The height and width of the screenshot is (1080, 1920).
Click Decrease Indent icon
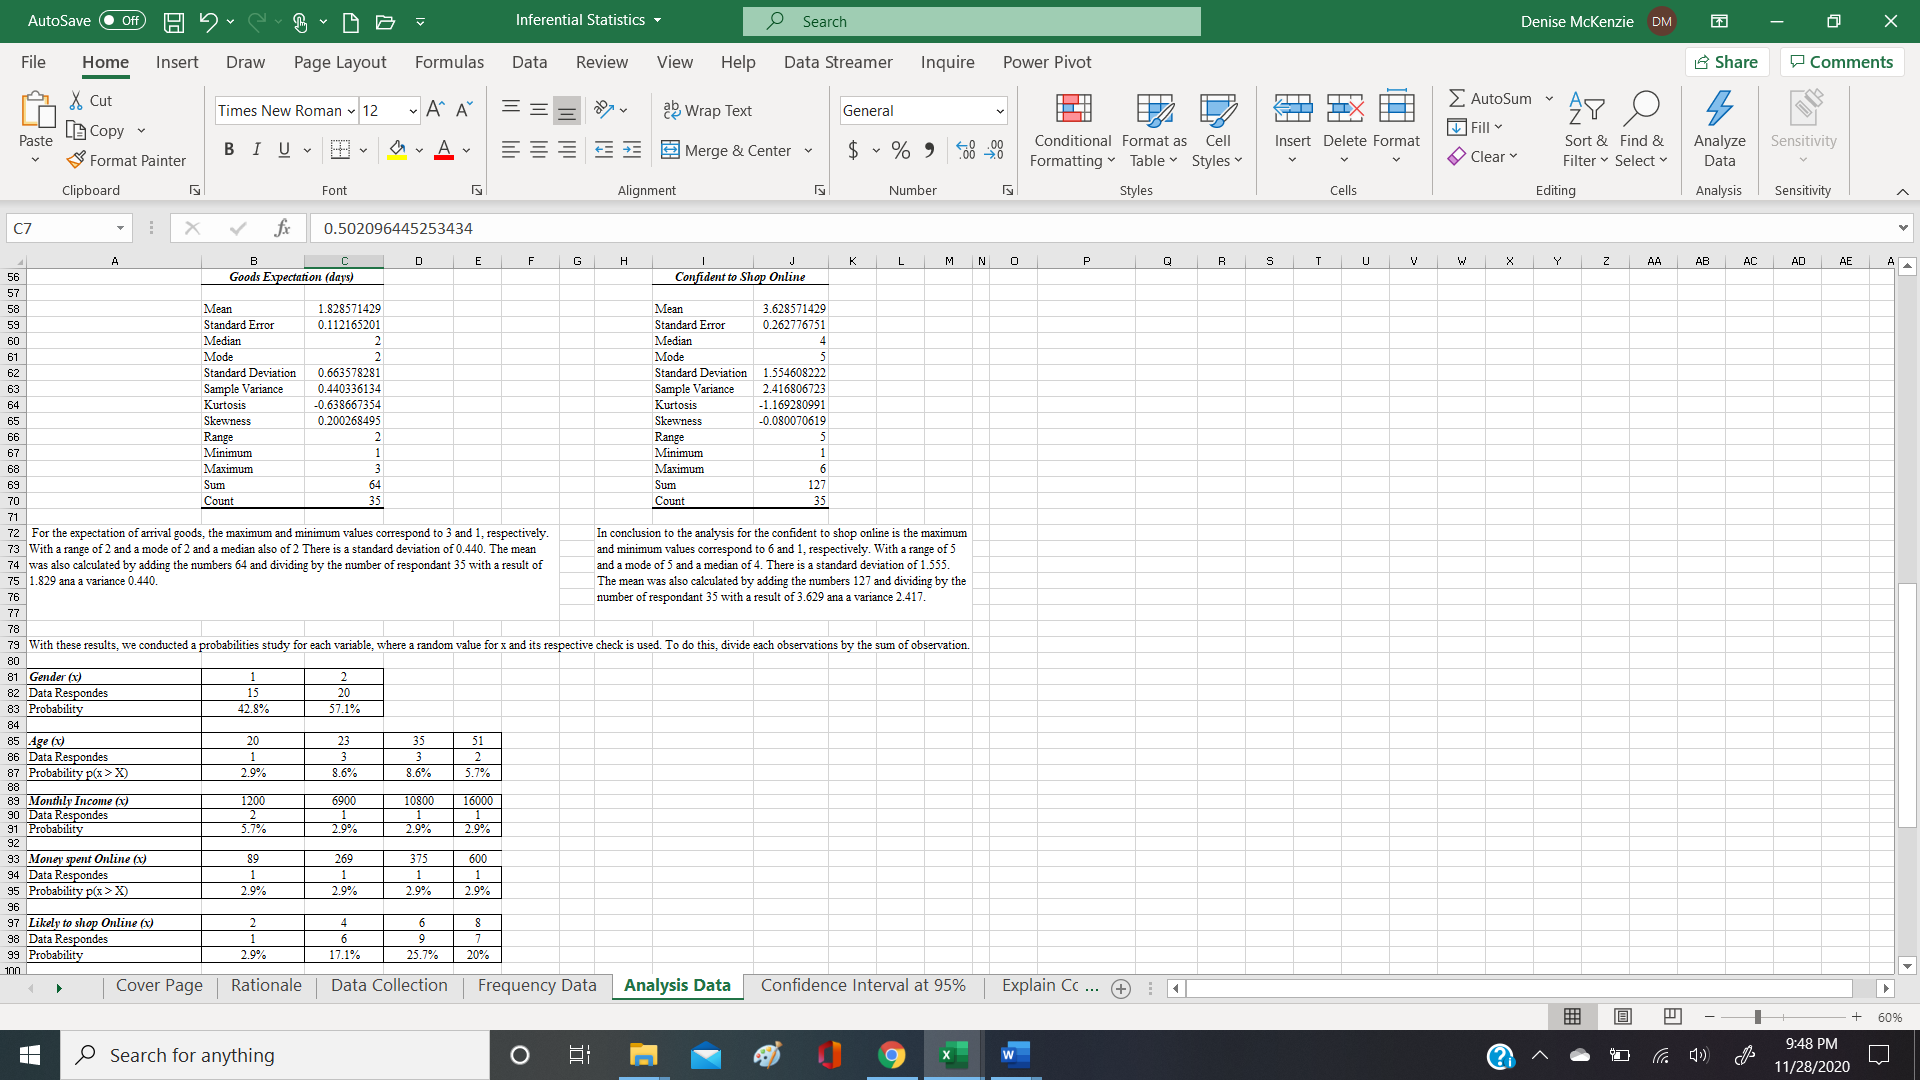pos(603,150)
